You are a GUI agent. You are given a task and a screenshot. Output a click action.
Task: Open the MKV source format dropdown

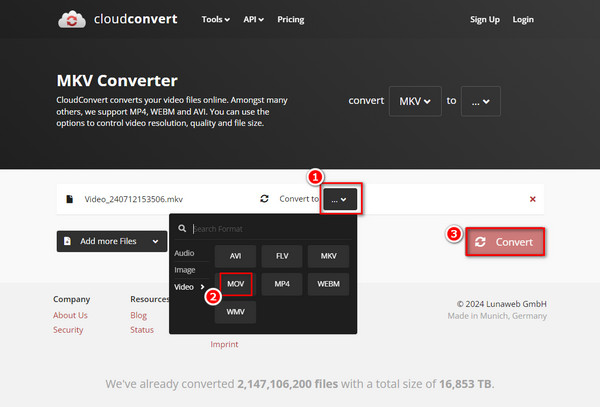pos(415,101)
